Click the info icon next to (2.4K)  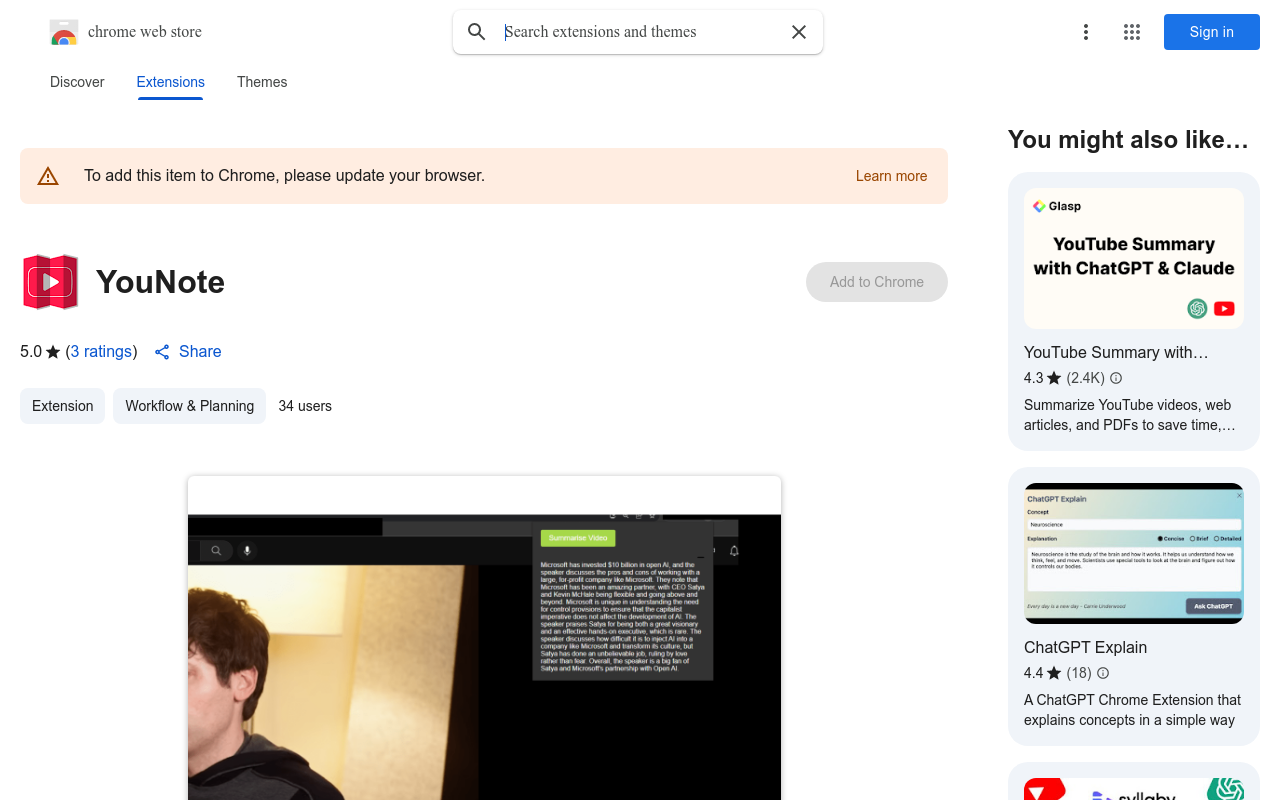point(1116,378)
